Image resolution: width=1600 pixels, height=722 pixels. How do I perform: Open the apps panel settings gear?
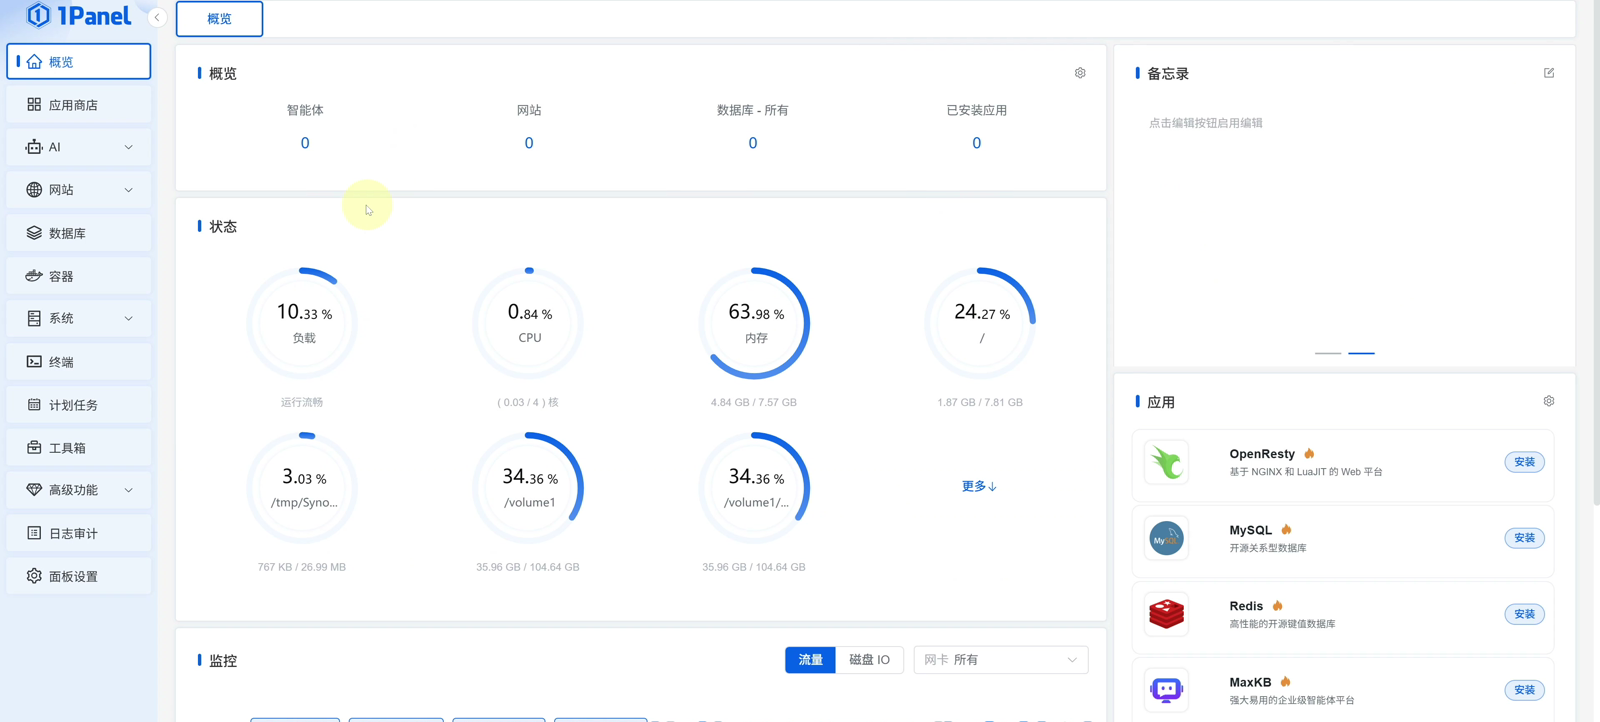point(1549,401)
